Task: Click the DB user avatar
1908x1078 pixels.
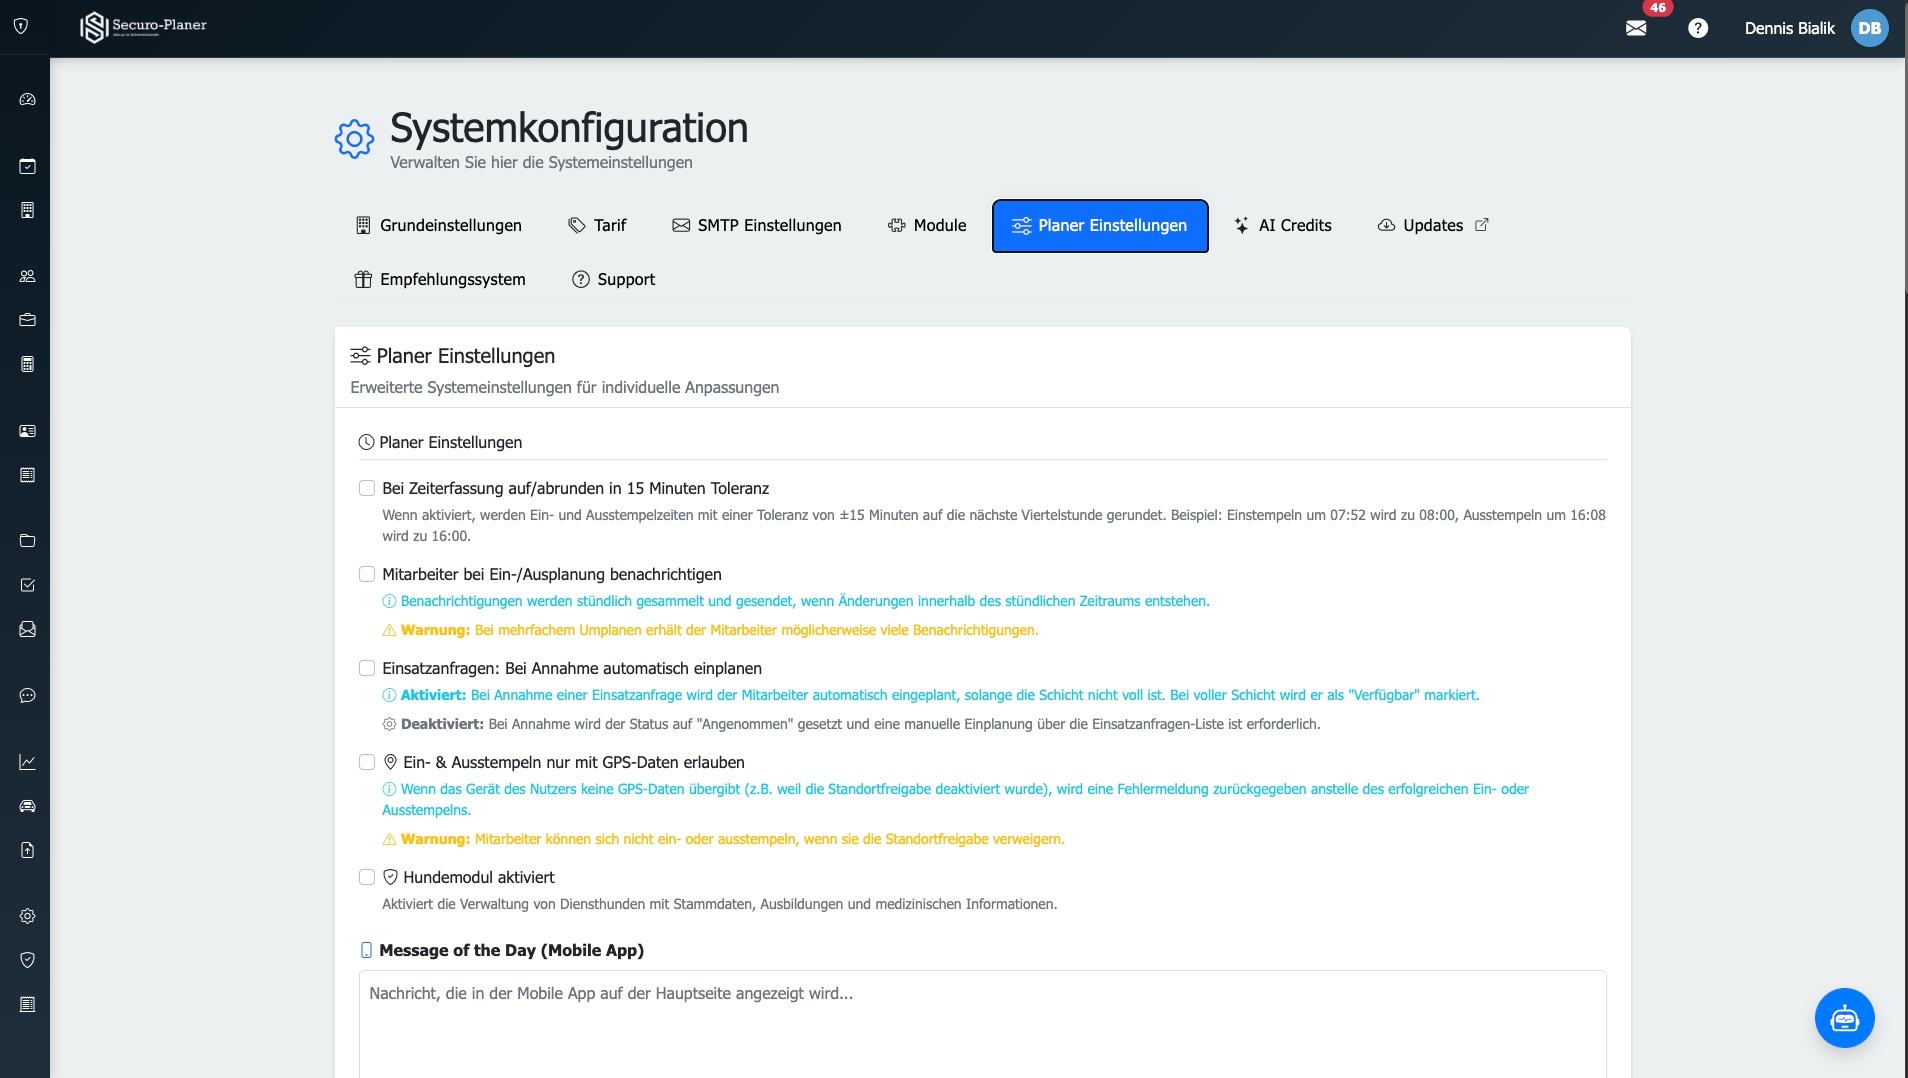Action: click(x=1869, y=28)
